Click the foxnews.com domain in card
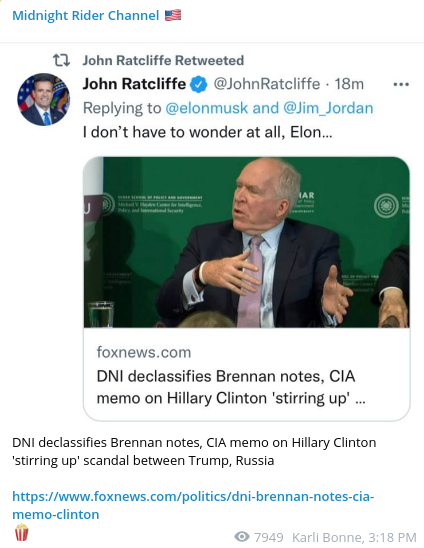Image resolution: width=424 pixels, height=548 pixels. (144, 352)
